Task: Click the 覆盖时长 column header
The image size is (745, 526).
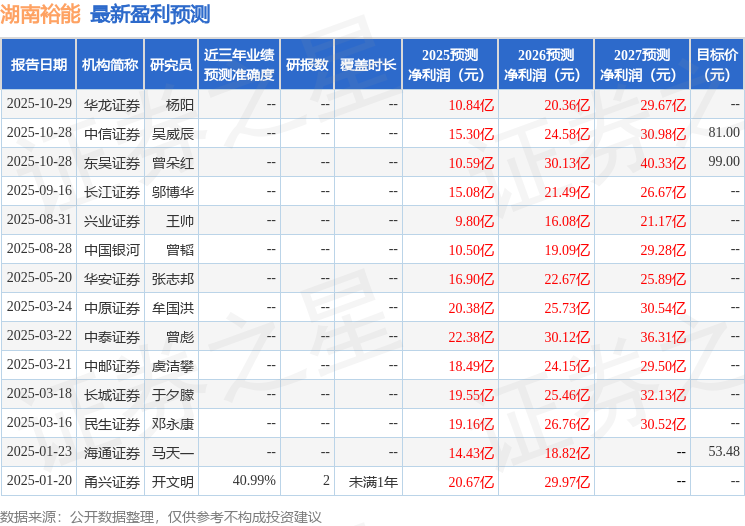Action: 368,64
